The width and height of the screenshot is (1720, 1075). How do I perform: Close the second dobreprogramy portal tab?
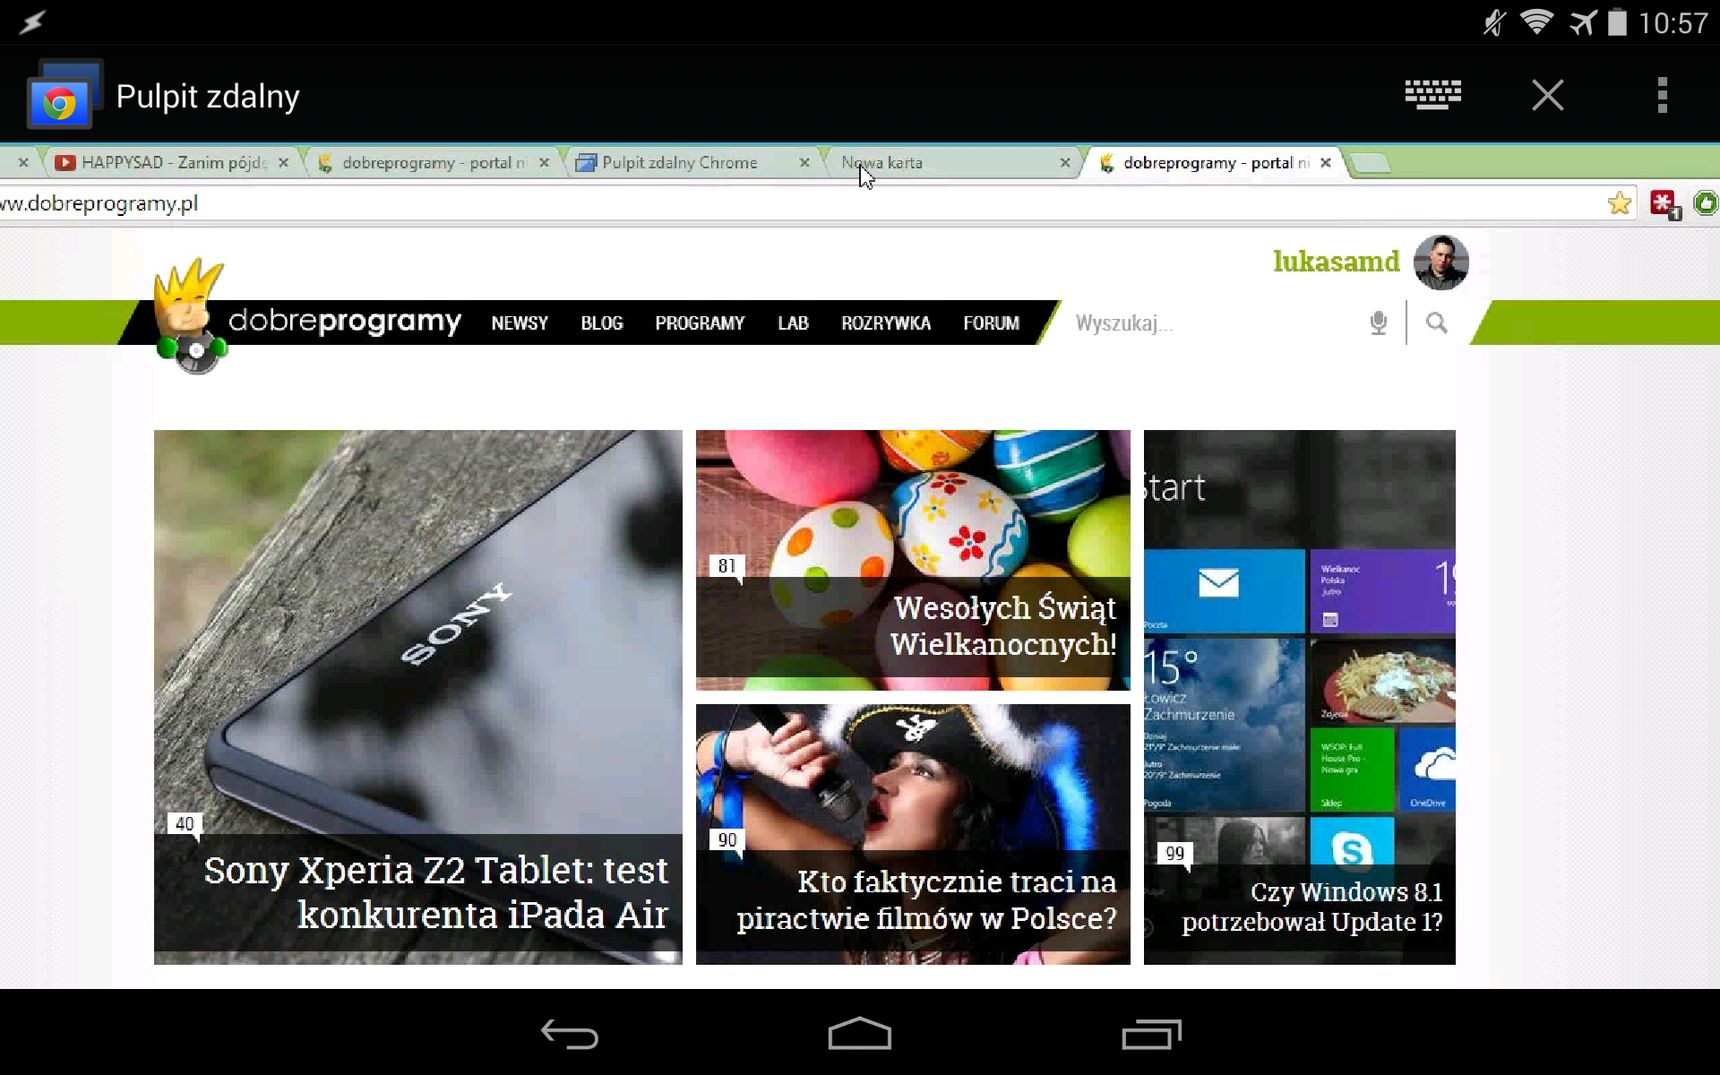click(x=544, y=162)
